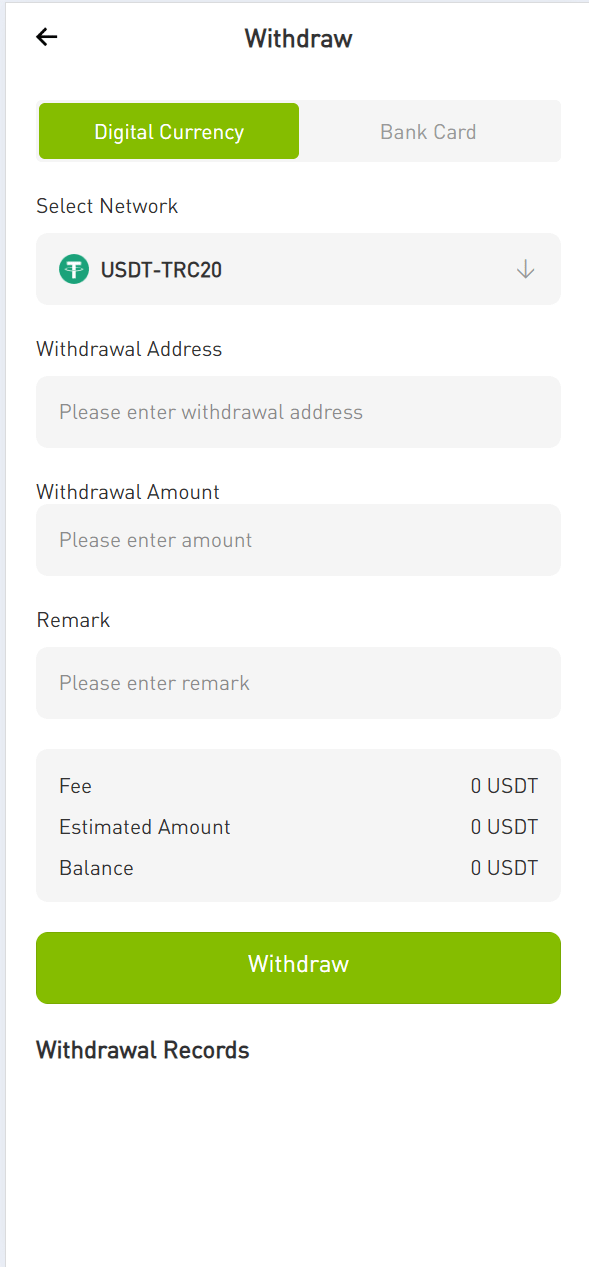Switch to the Bank Card tab
Image resolution: width=589 pixels, height=1267 pixels.
click(428, 131)
